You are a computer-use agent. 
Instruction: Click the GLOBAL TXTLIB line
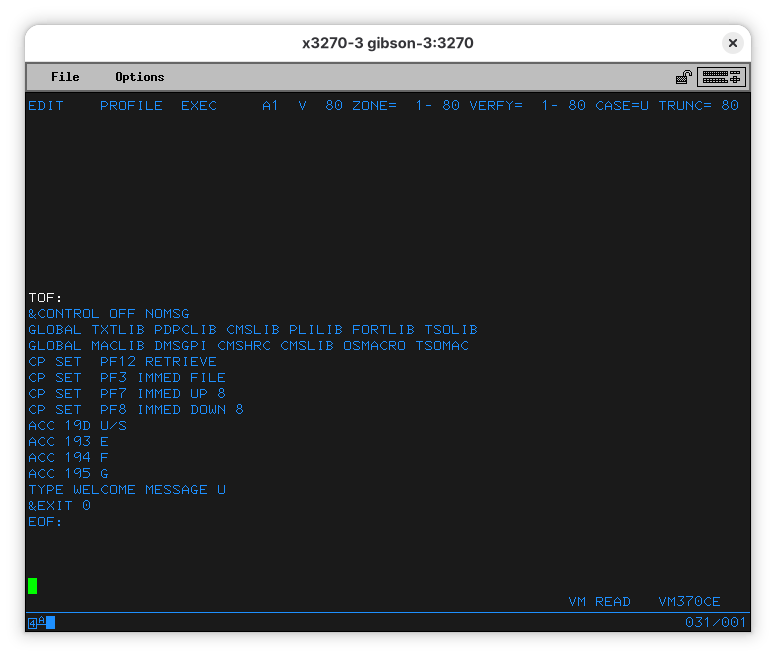coord(252,330)
